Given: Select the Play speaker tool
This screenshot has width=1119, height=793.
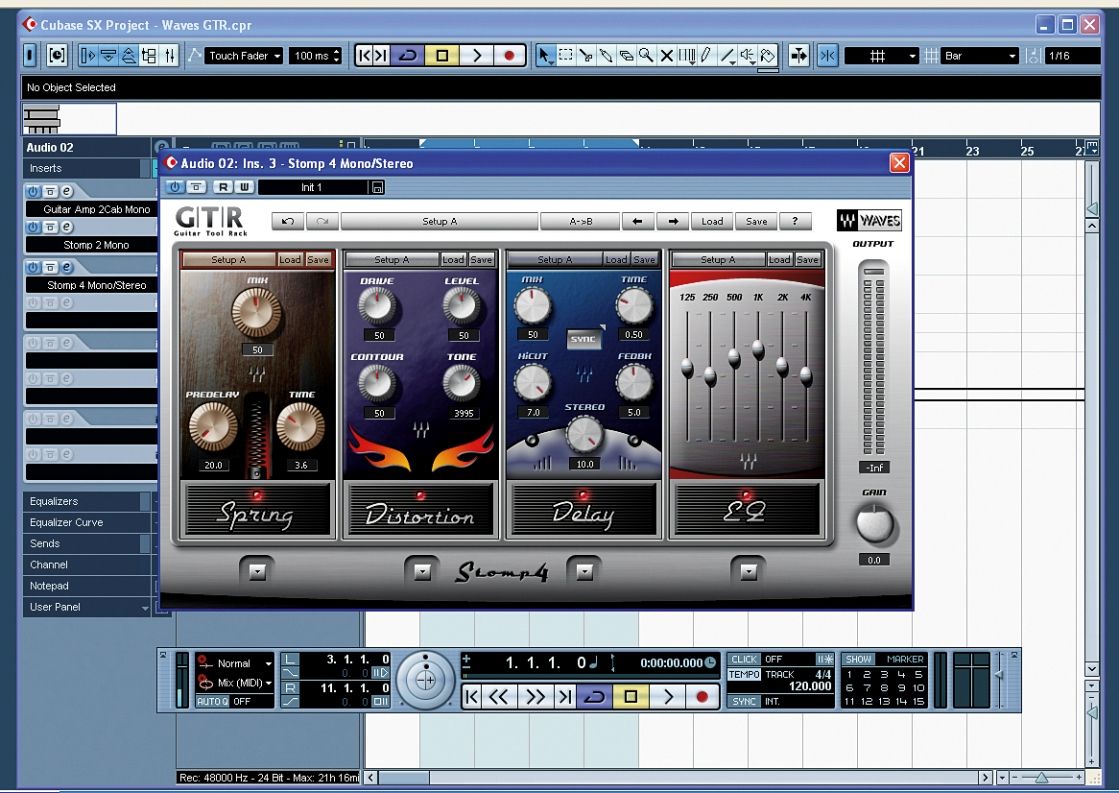Looking at the screenshot, I should tap(747, 56).
